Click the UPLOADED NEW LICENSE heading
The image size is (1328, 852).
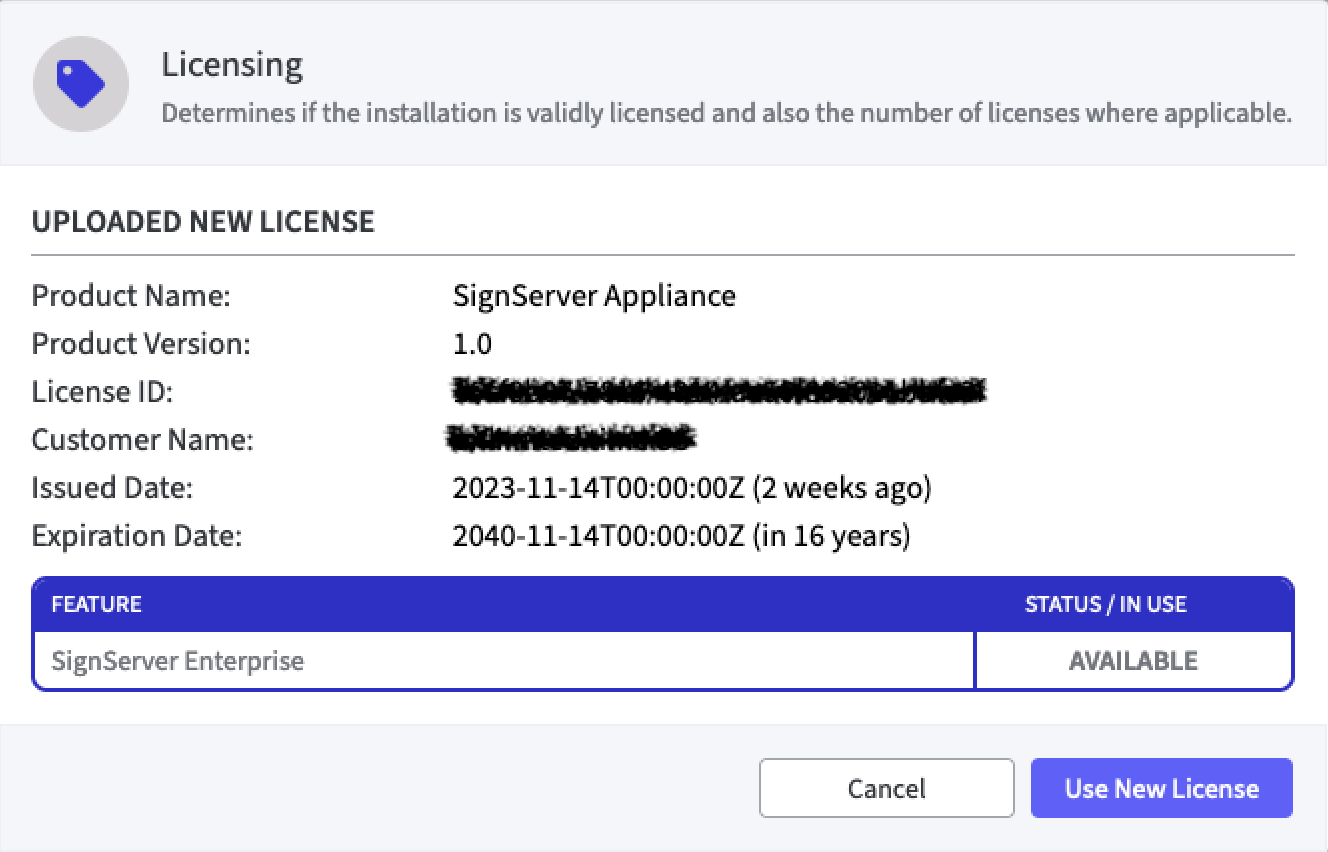click(203, 221)
